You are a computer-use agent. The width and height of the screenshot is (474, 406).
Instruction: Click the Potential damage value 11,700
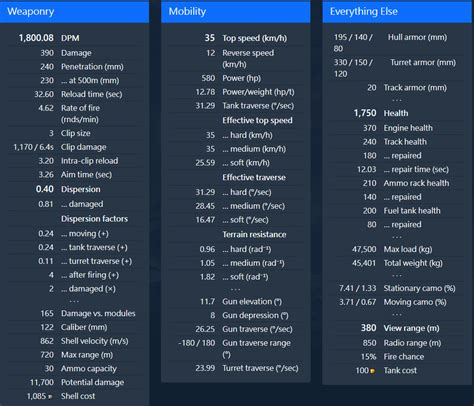pos(42,382)
